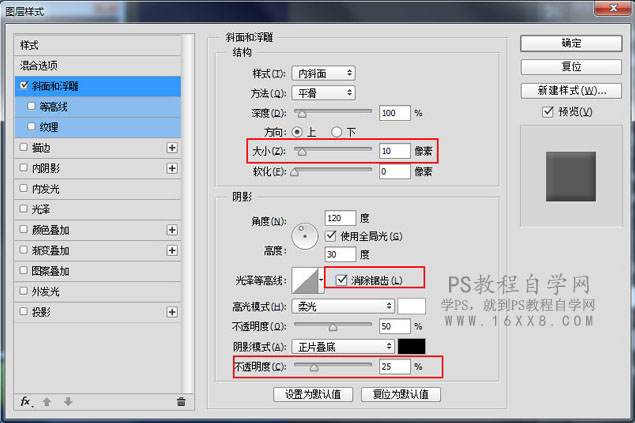Click the shadow 不透明度(C) slider thumb
The image size is (635, 423).
point(314,367)
